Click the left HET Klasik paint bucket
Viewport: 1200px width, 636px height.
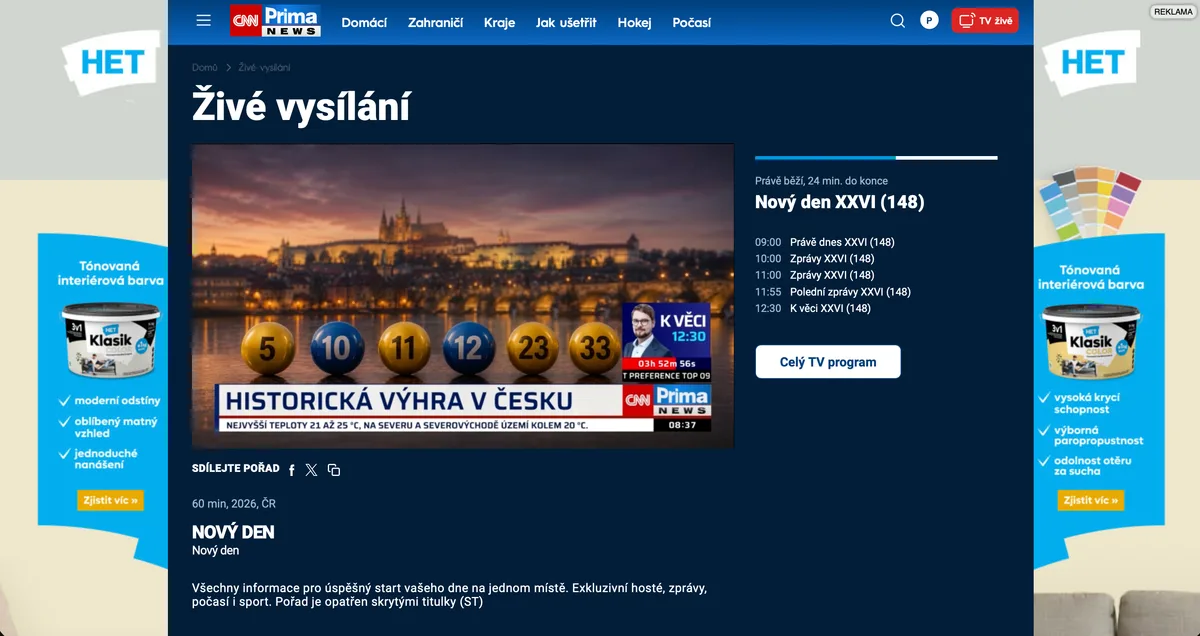pyautogui.click(x=111, y=340)
